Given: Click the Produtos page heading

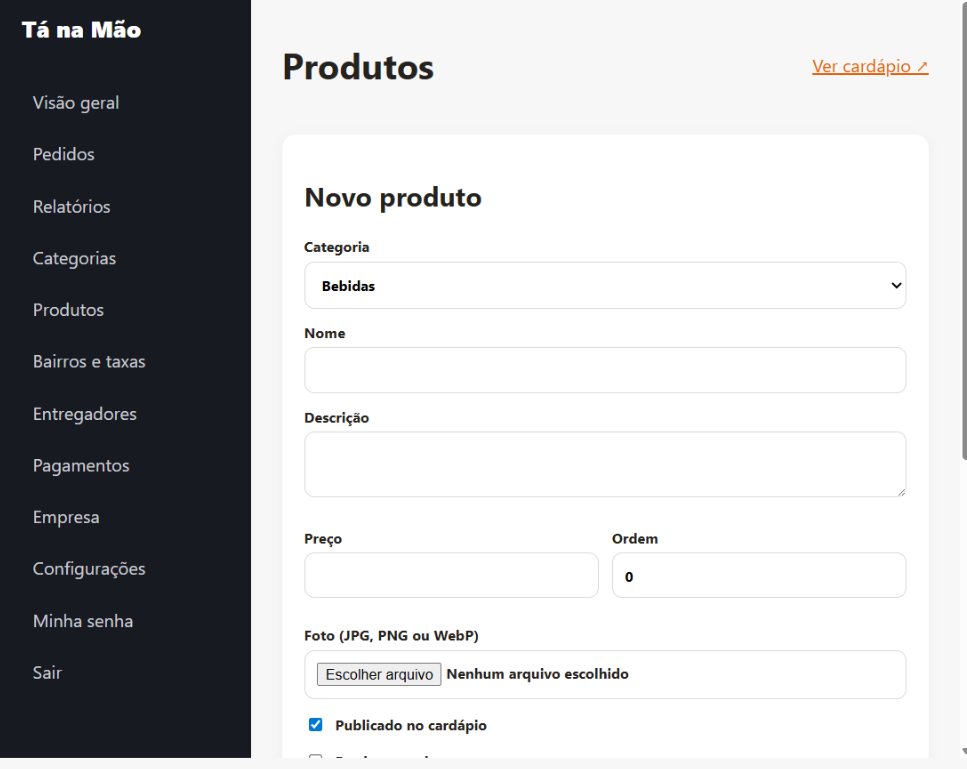Looking at the screenshot, I should pyautogui.click(x=358, y=67).
